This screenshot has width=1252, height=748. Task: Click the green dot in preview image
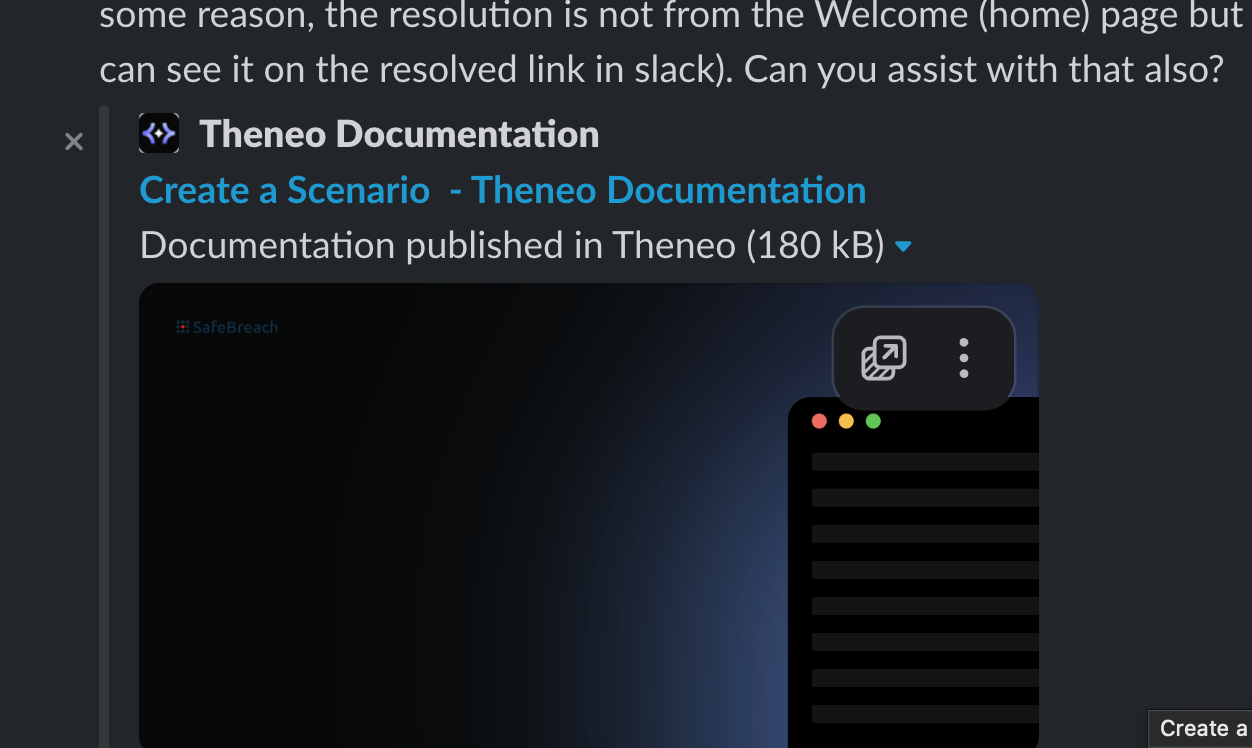pos(873,421)
